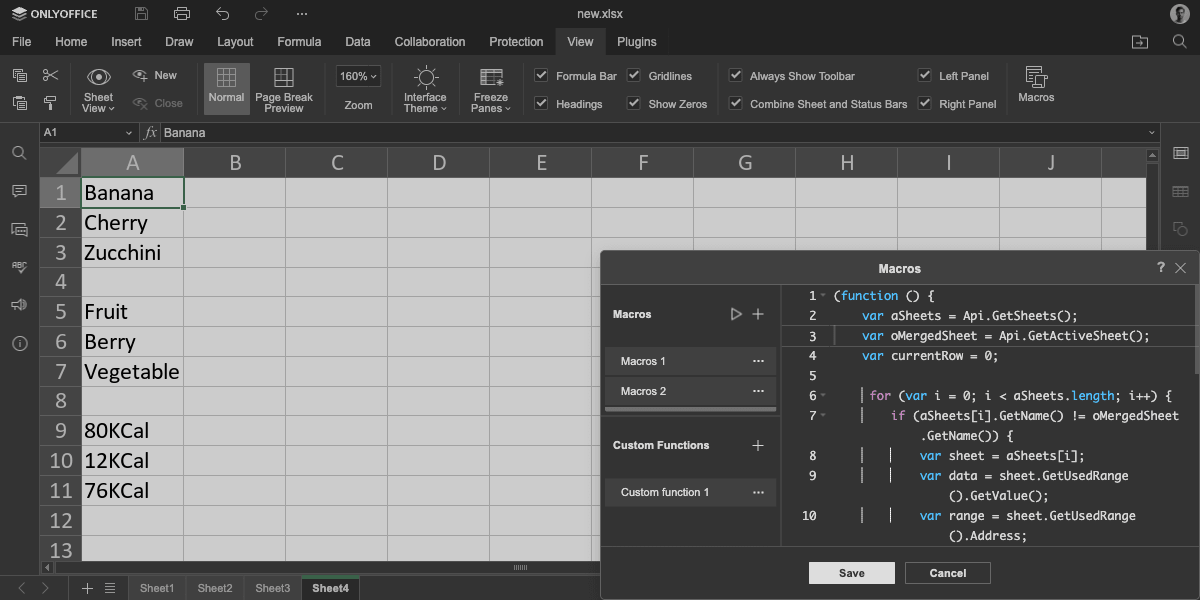Open Table settings in right sidebar
The image size is (1200, 600).
(x=1180, y=191)
